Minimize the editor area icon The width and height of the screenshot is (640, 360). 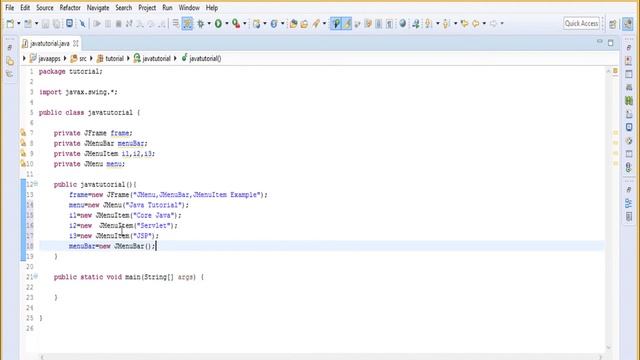click(600, 42)
